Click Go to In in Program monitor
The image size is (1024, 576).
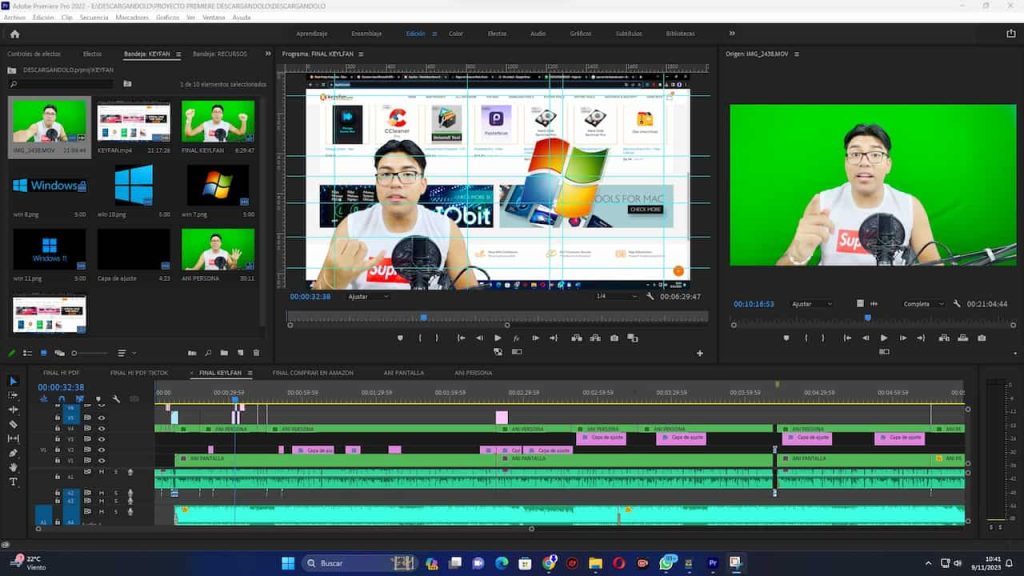pos(461,338)
